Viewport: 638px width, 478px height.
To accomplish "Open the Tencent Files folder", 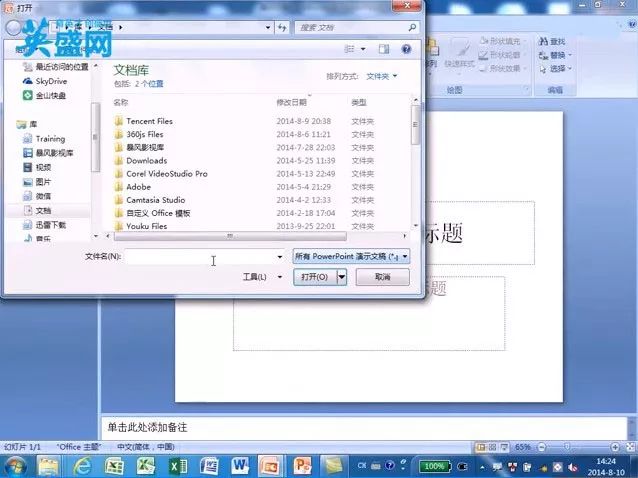I will coord(149,121).
